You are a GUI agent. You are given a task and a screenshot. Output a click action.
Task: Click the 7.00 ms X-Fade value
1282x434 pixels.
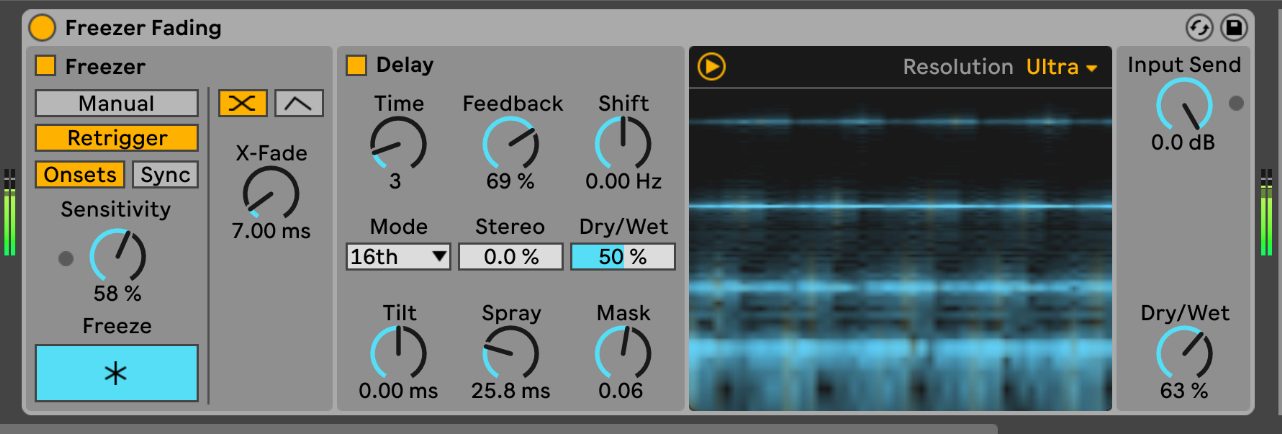[x=271, y=232]
